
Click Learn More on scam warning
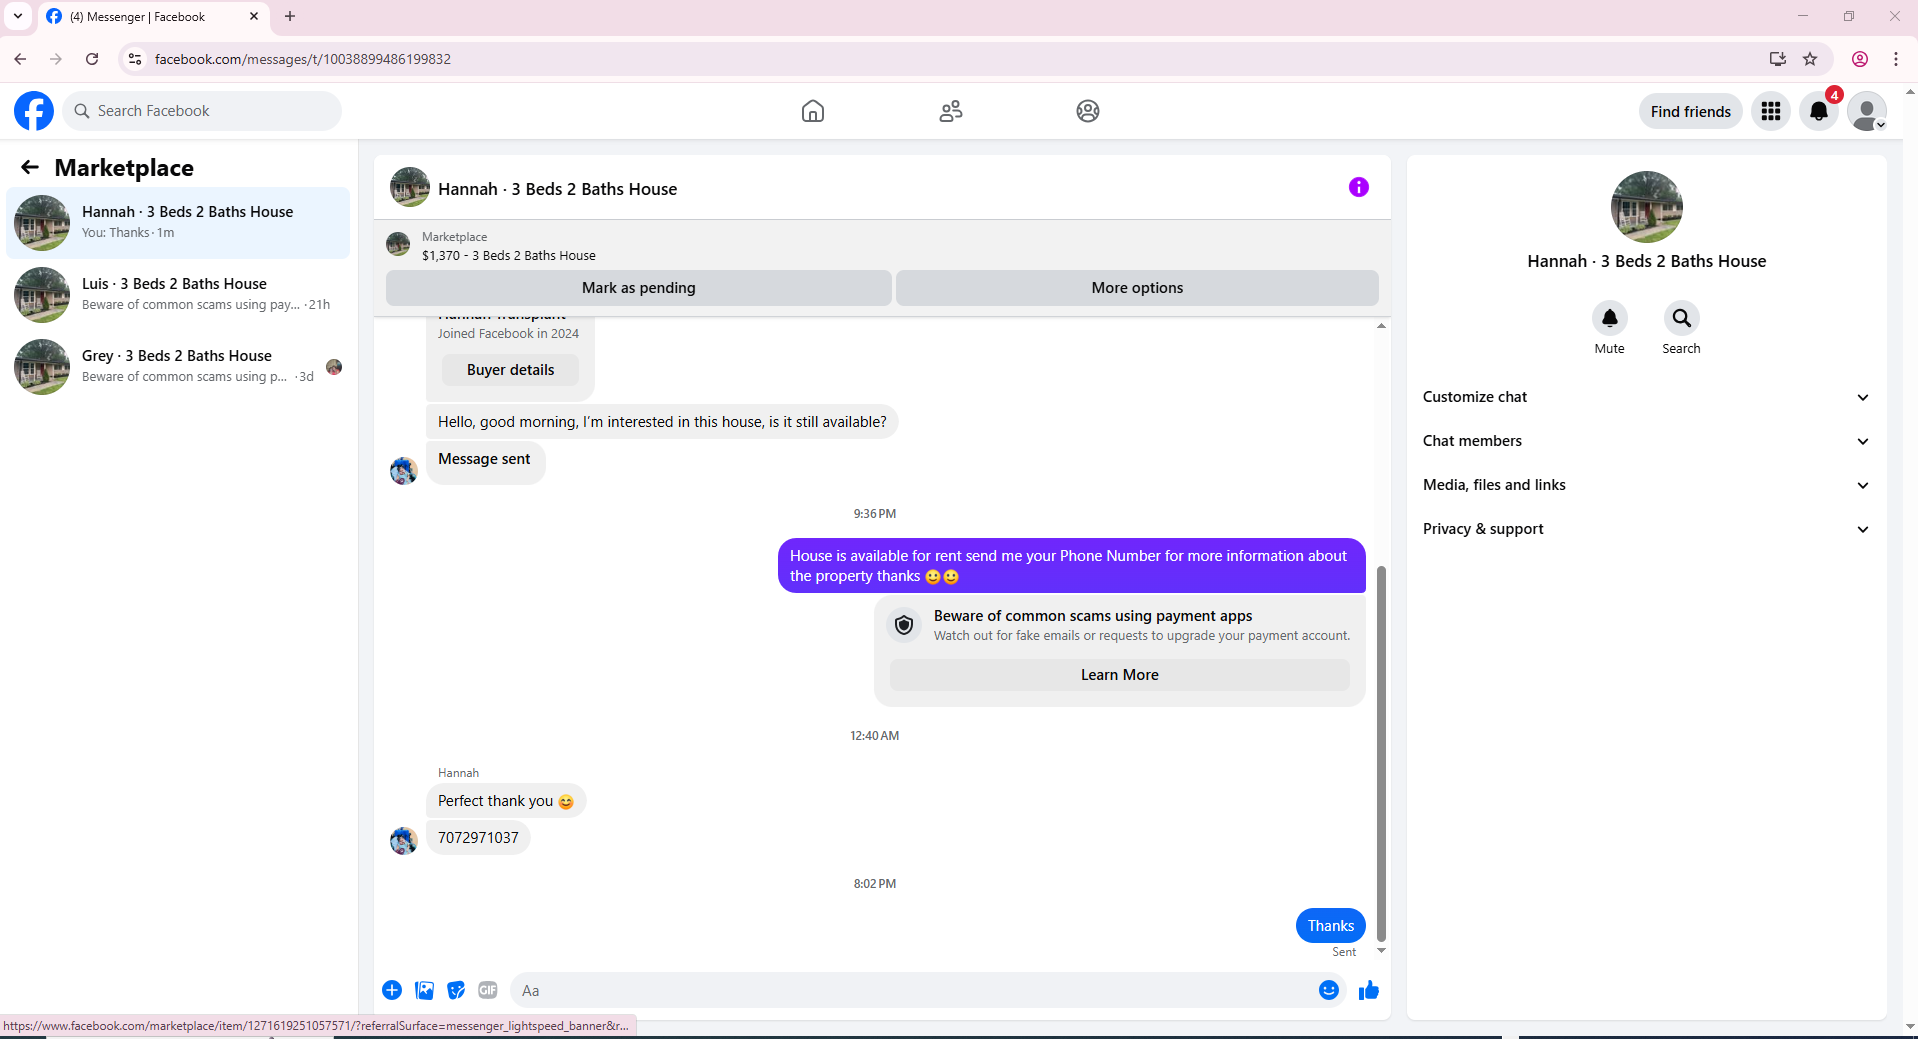pyautogui.click(x=1120, y=675)
